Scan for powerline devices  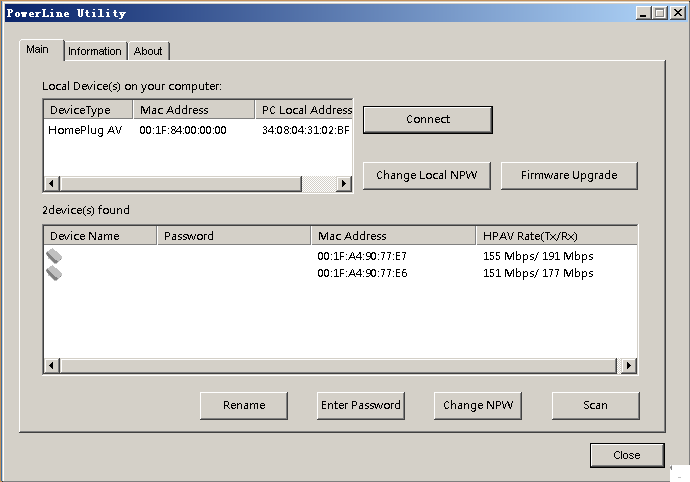pyautogui.click(x=595, y=405)
